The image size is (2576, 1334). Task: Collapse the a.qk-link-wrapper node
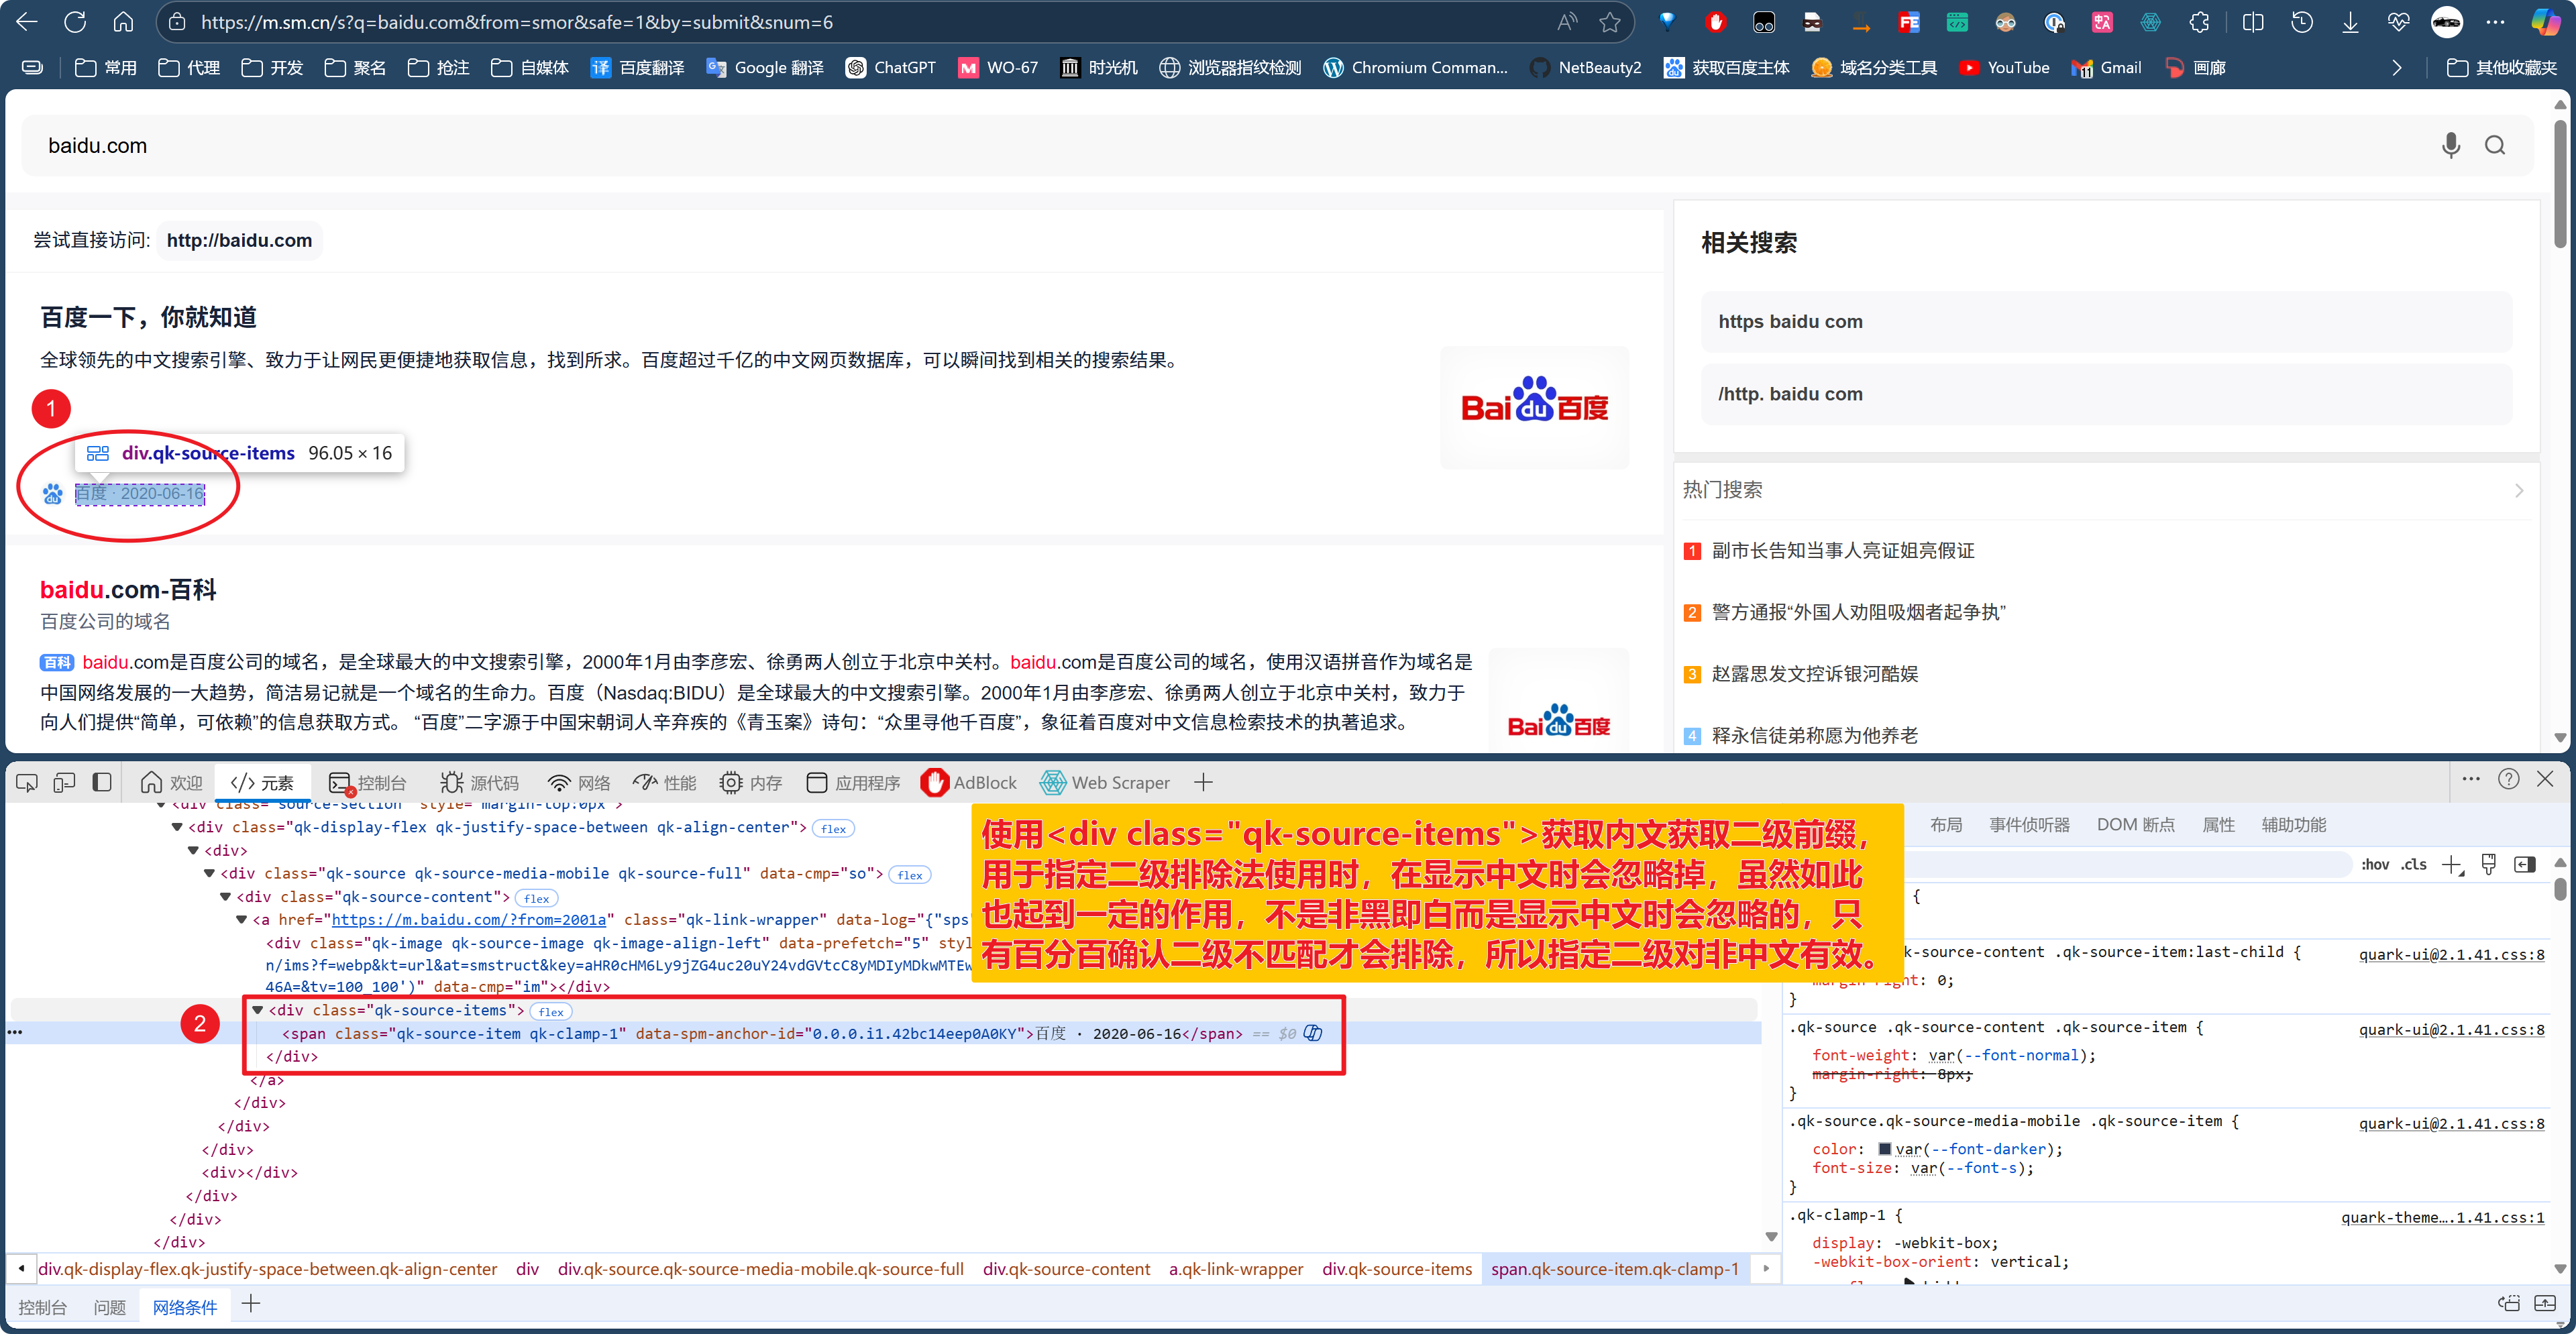242,920
